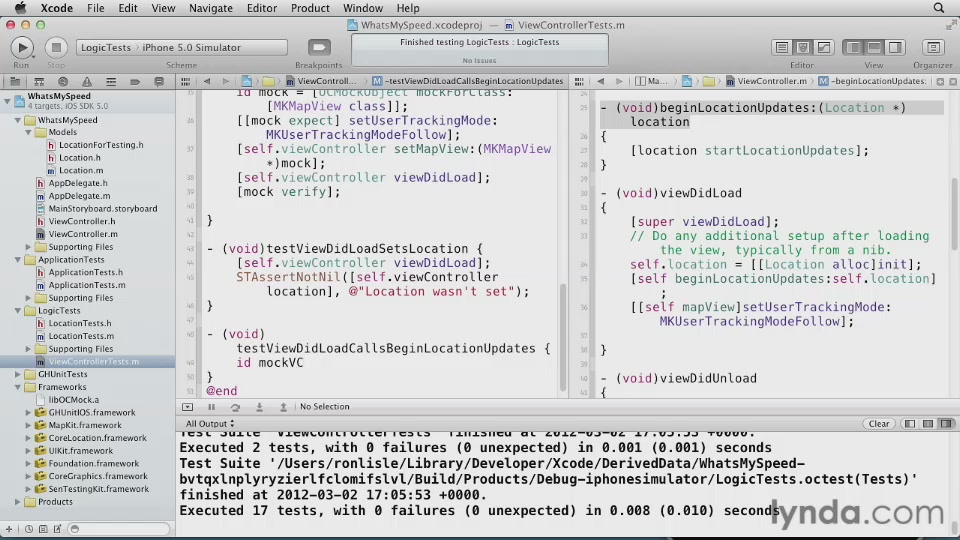Open the Edit menu
Image resolution: width=960 pixels, height=540 pixels.
coord(127,8)
